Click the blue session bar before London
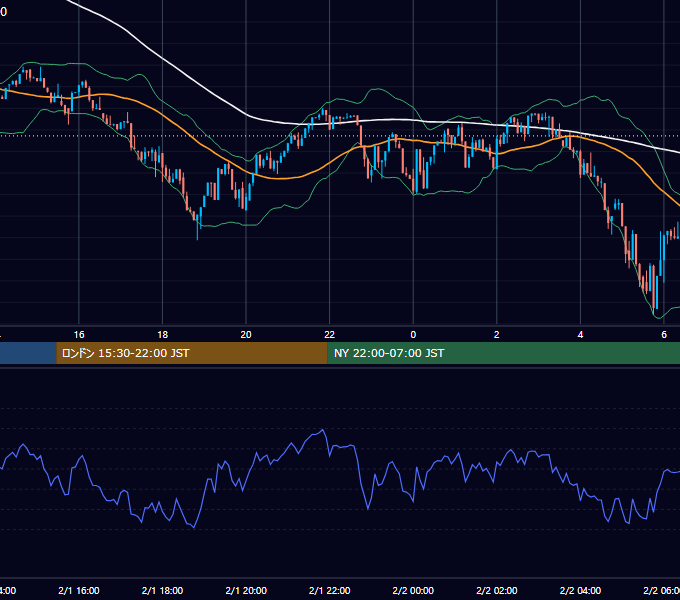 28,353
